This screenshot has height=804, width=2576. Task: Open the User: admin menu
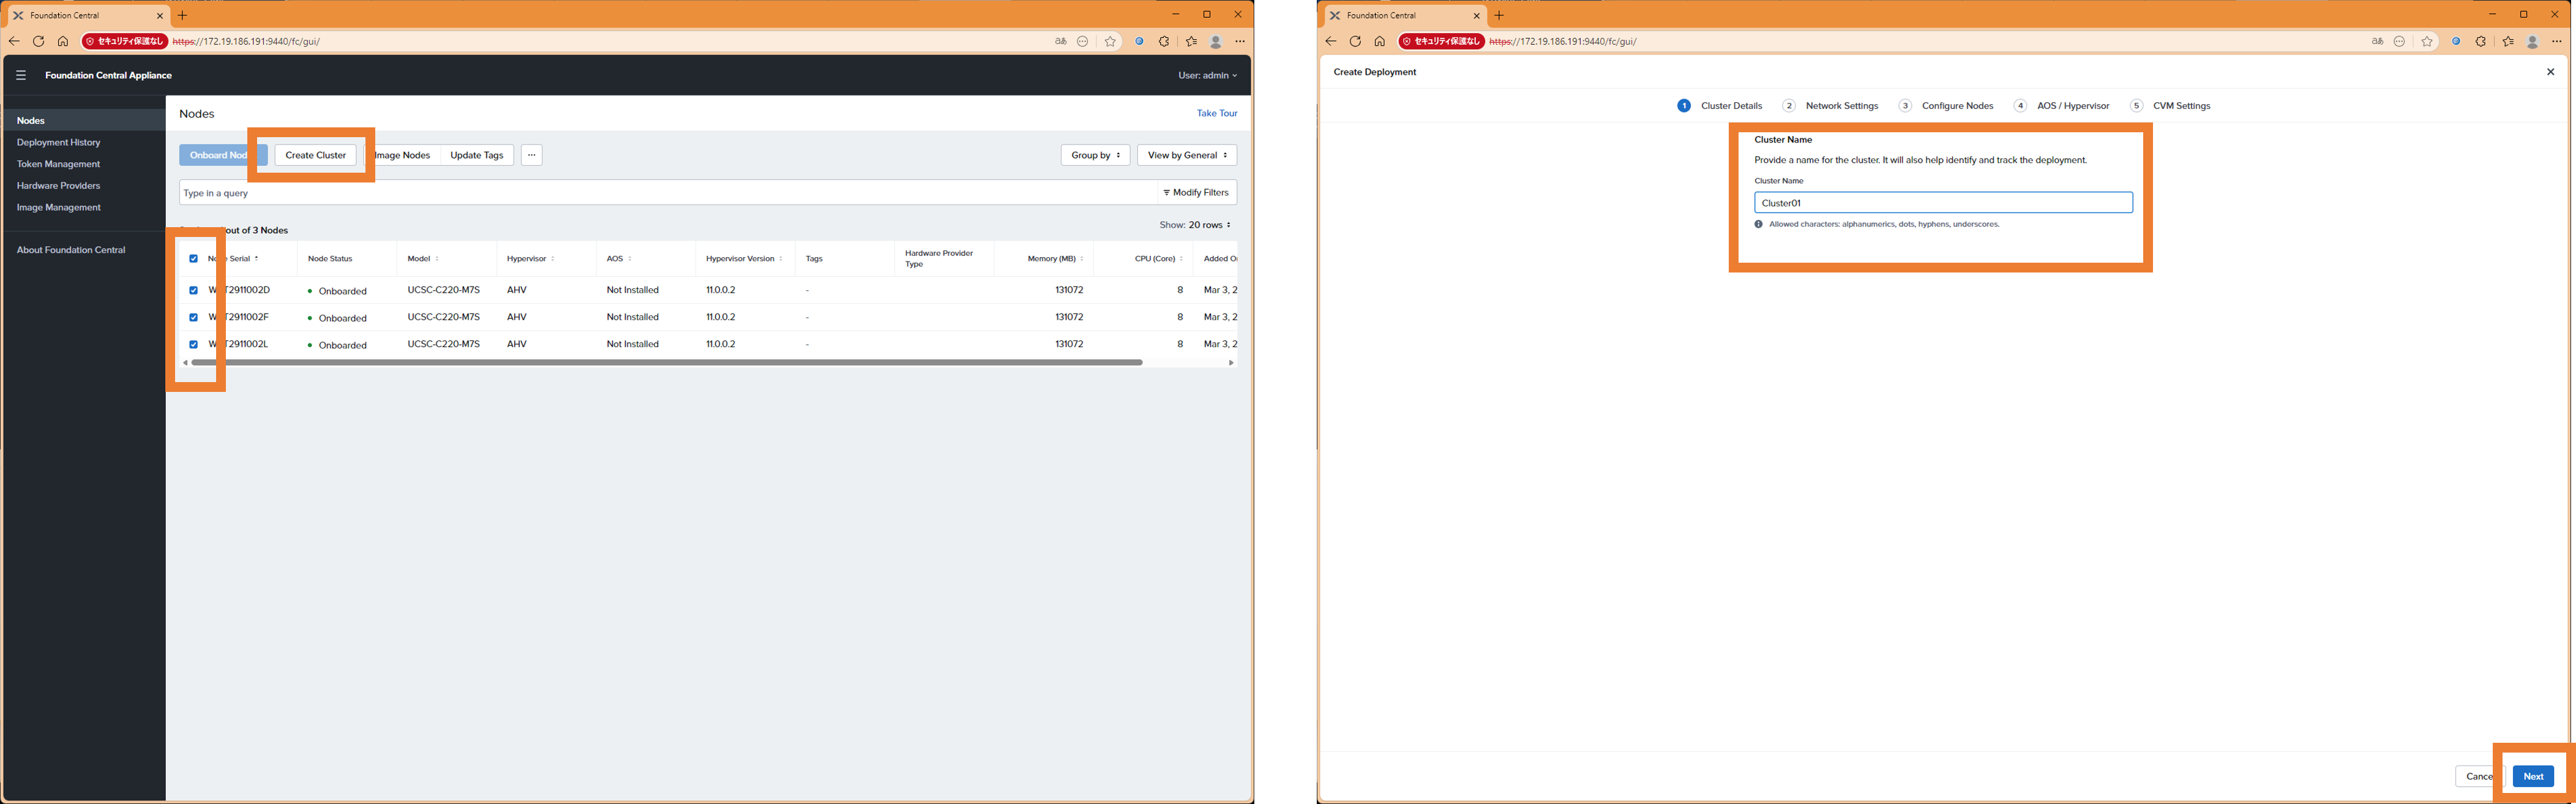click(1207, 75)
